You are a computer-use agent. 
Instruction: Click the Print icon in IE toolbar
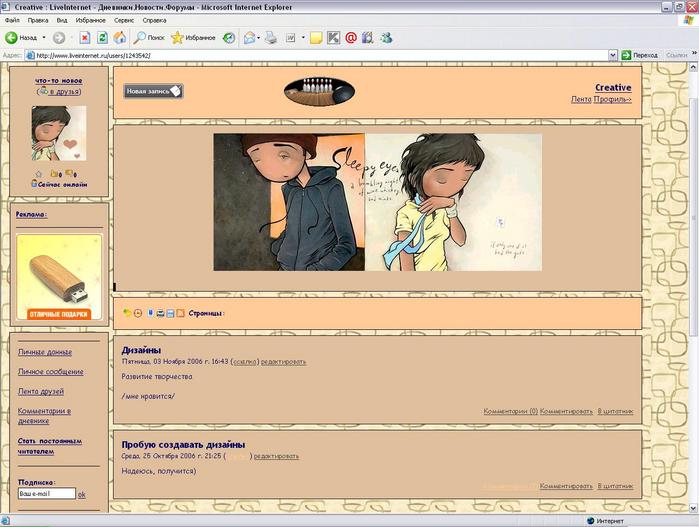[270, 38]
